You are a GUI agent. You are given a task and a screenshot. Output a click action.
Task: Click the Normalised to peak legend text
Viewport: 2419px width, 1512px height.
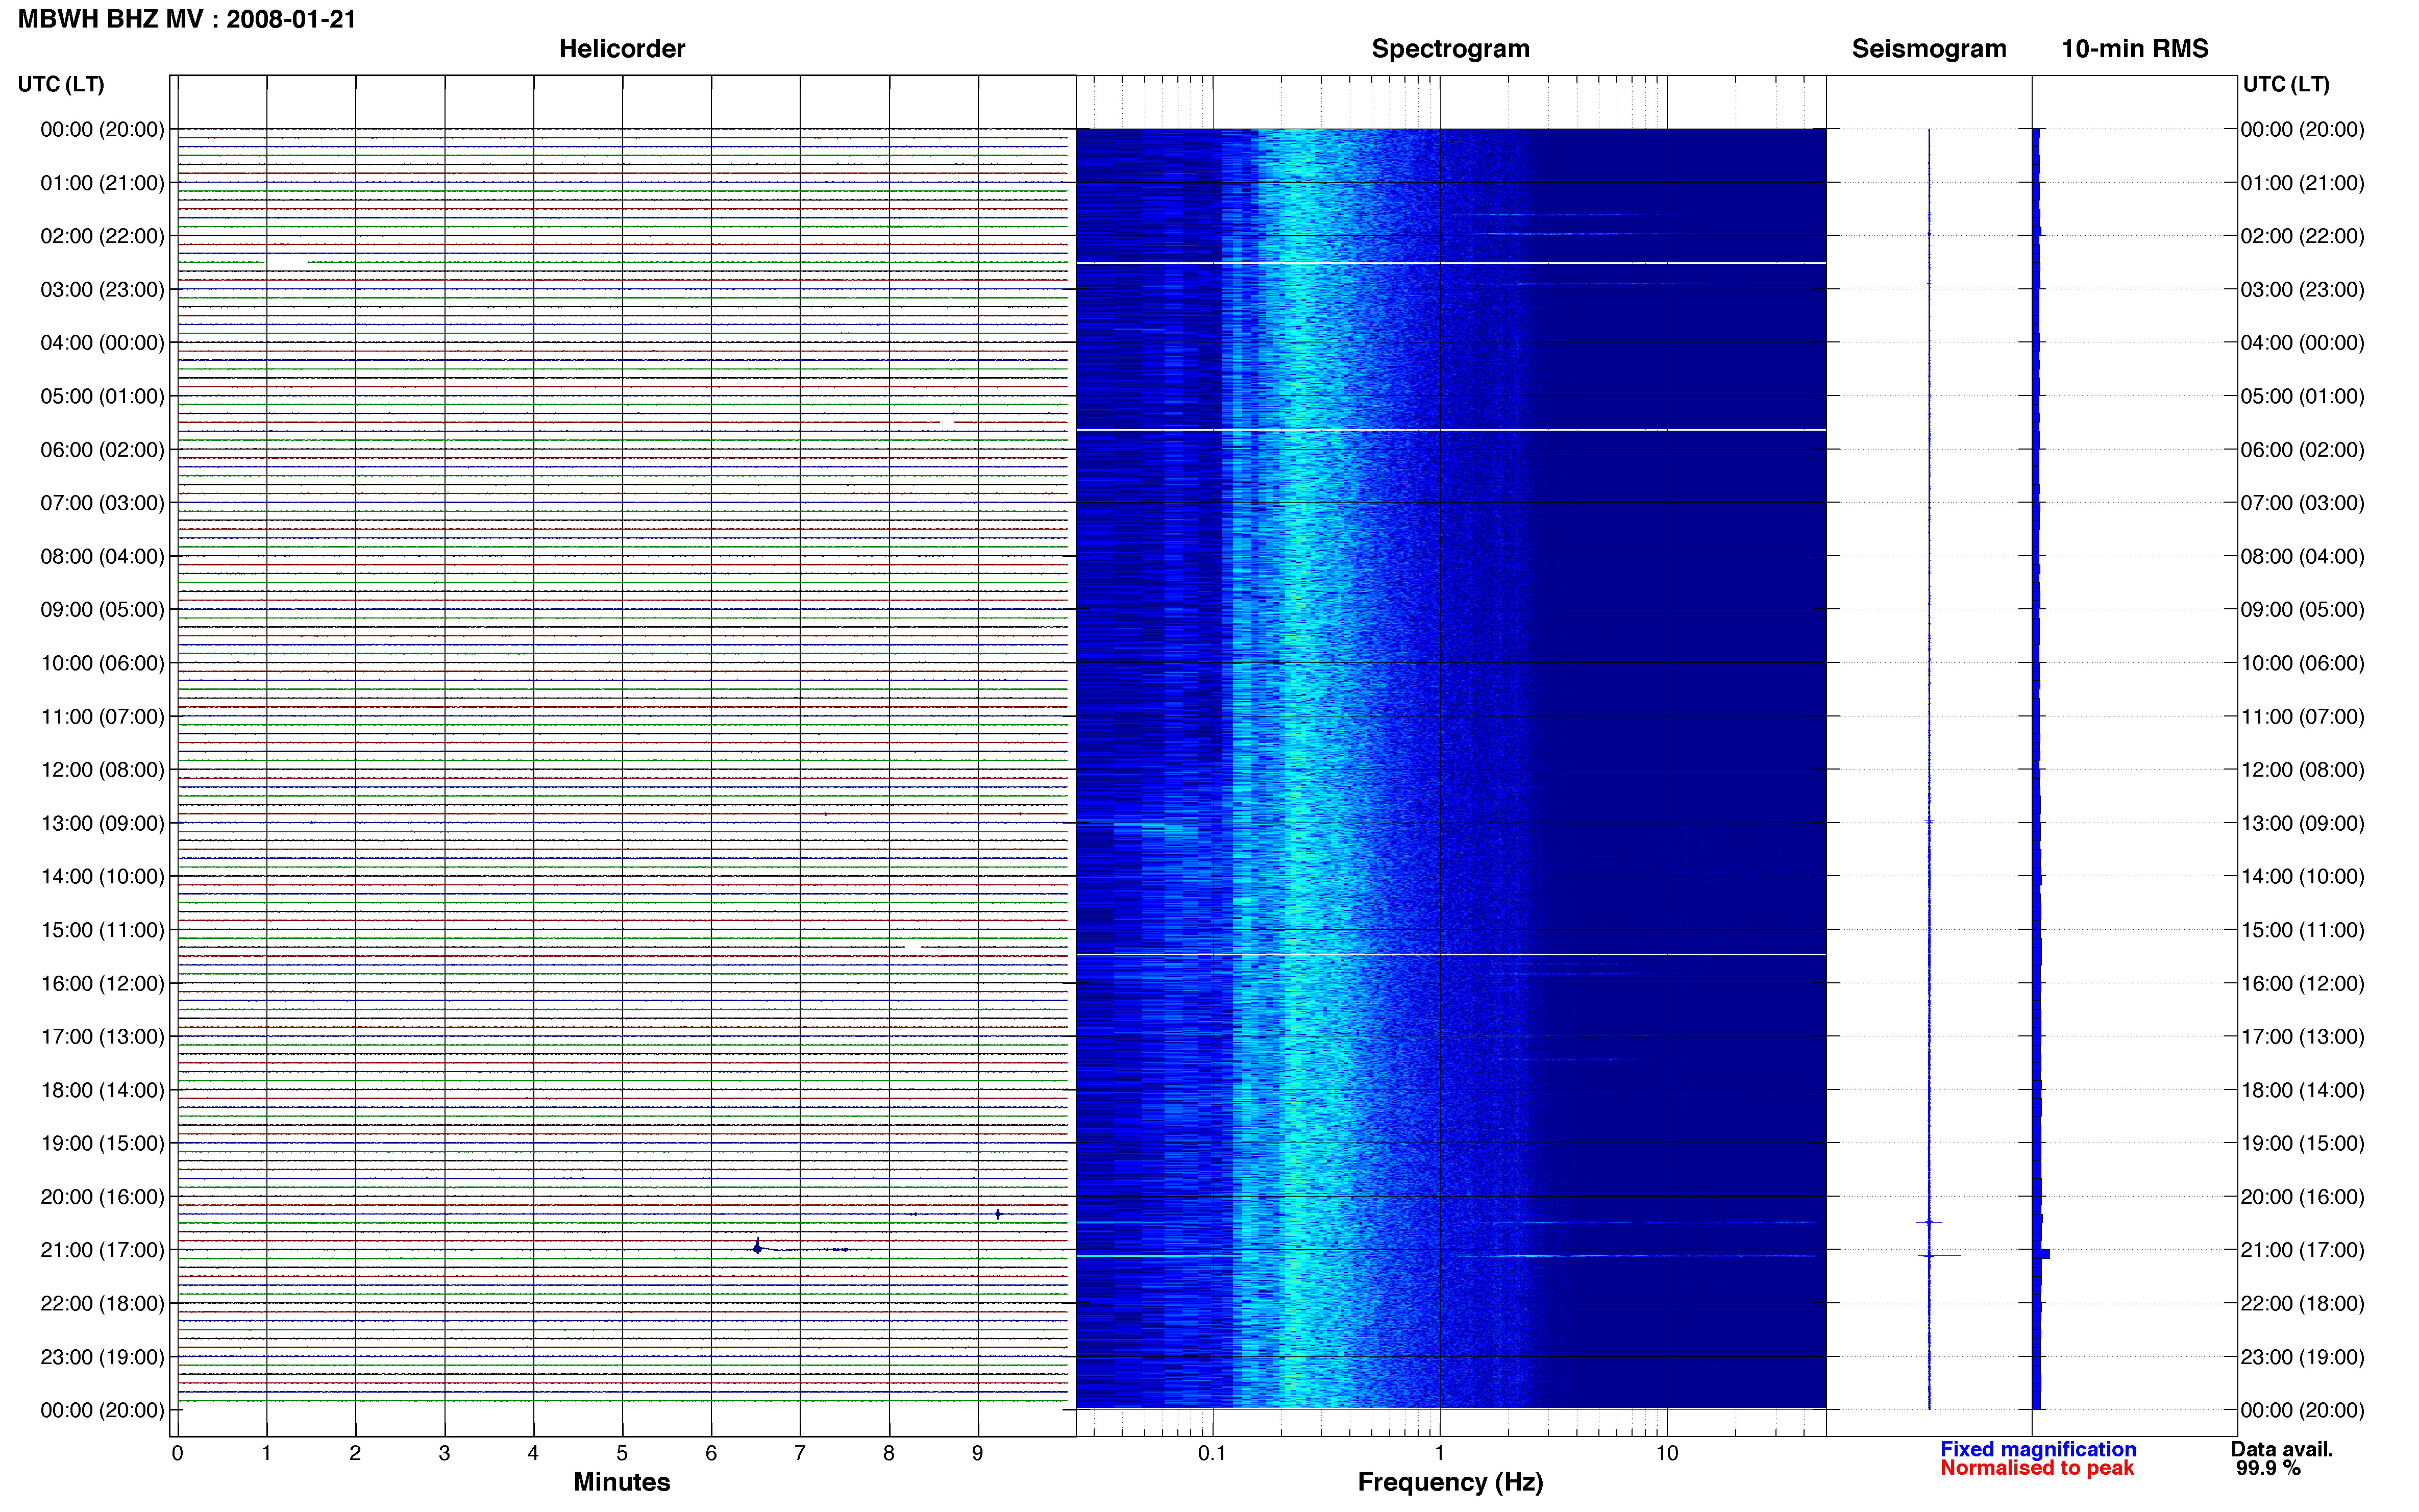pyautogui.click(x=2037, y=1468)
